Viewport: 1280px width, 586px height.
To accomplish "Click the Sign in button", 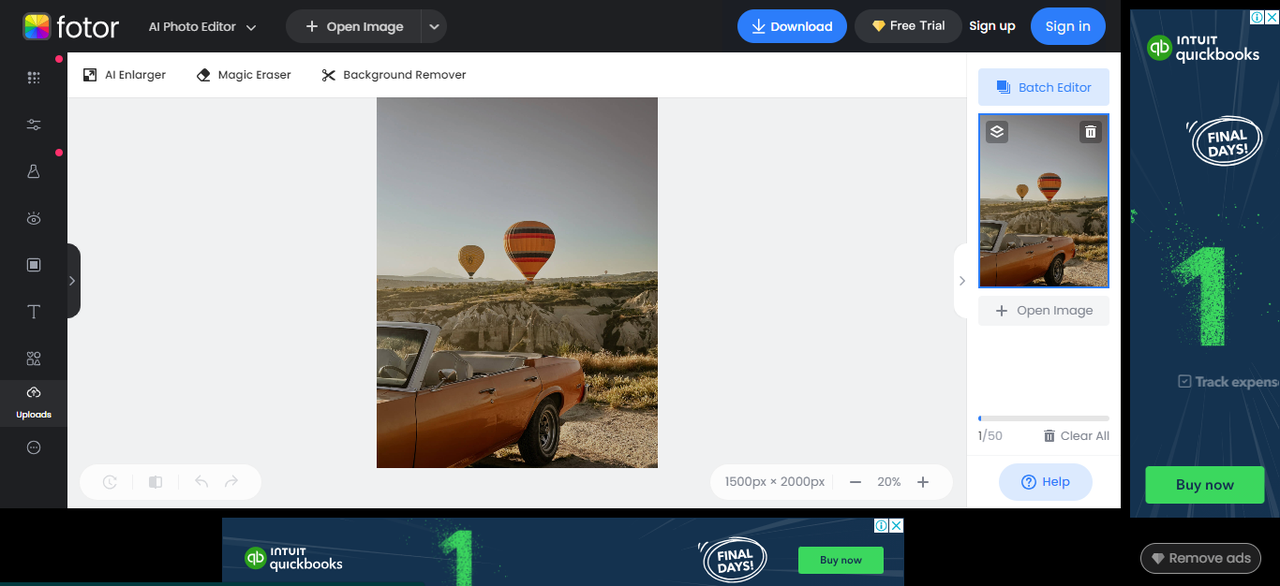I will pos(1068,26).
